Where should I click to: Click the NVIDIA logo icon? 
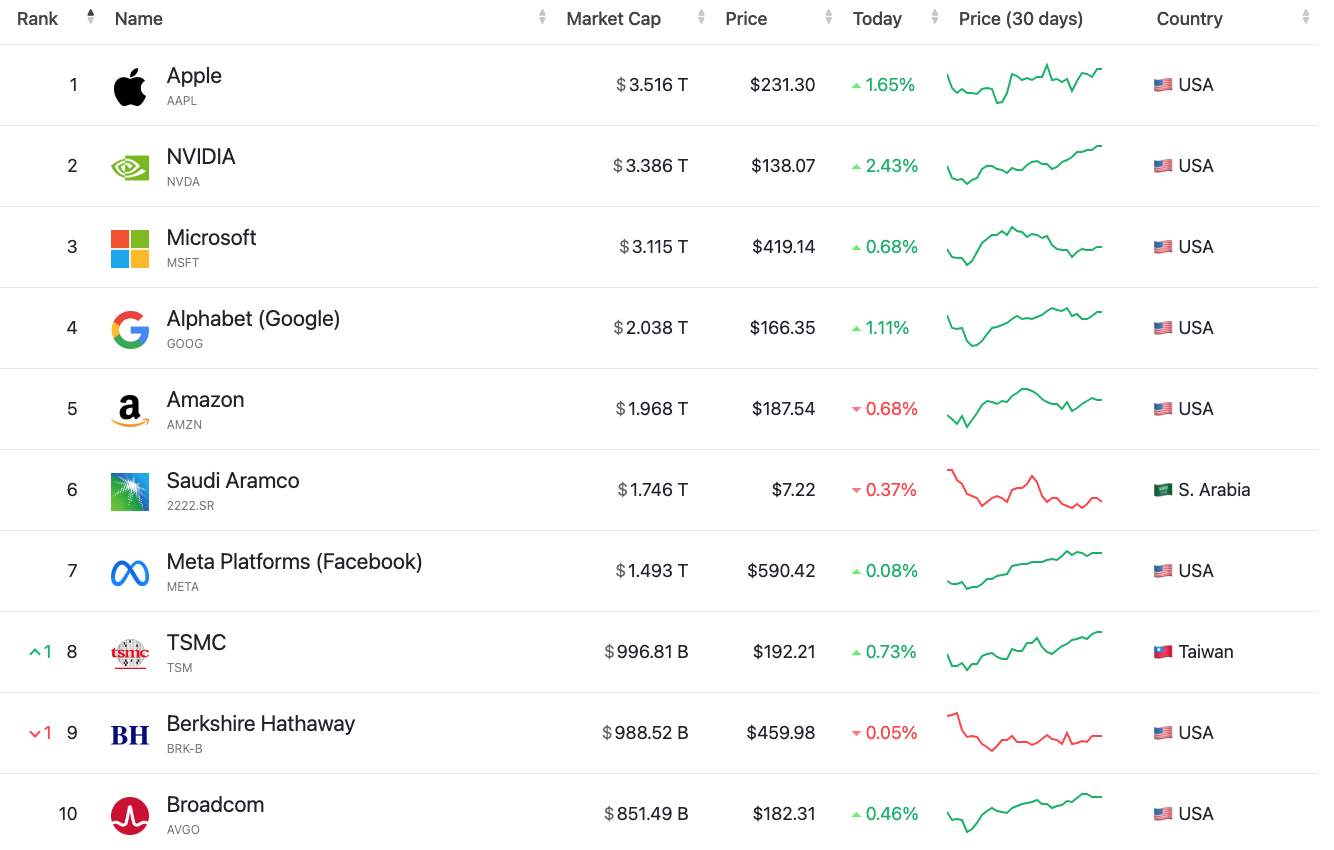point(130,167)
